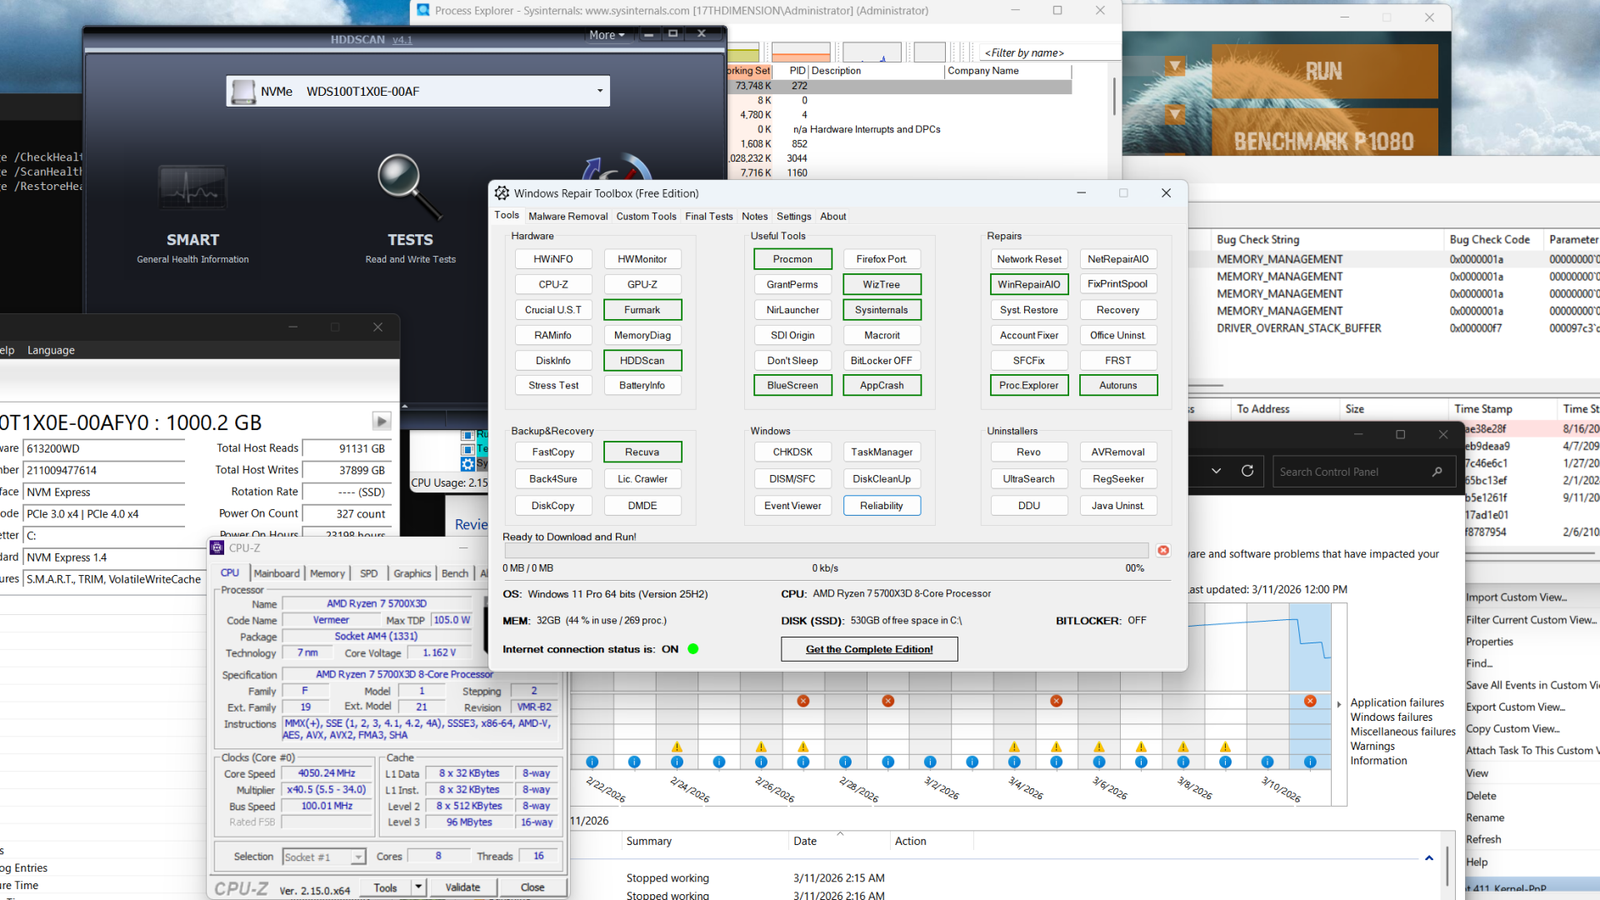Click the green internet connection status dot

pos(692,648)
